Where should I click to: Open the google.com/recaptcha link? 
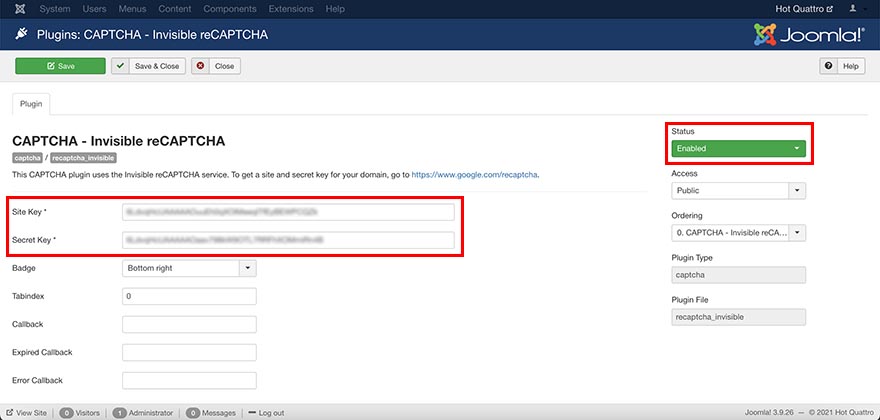[475, 174]
